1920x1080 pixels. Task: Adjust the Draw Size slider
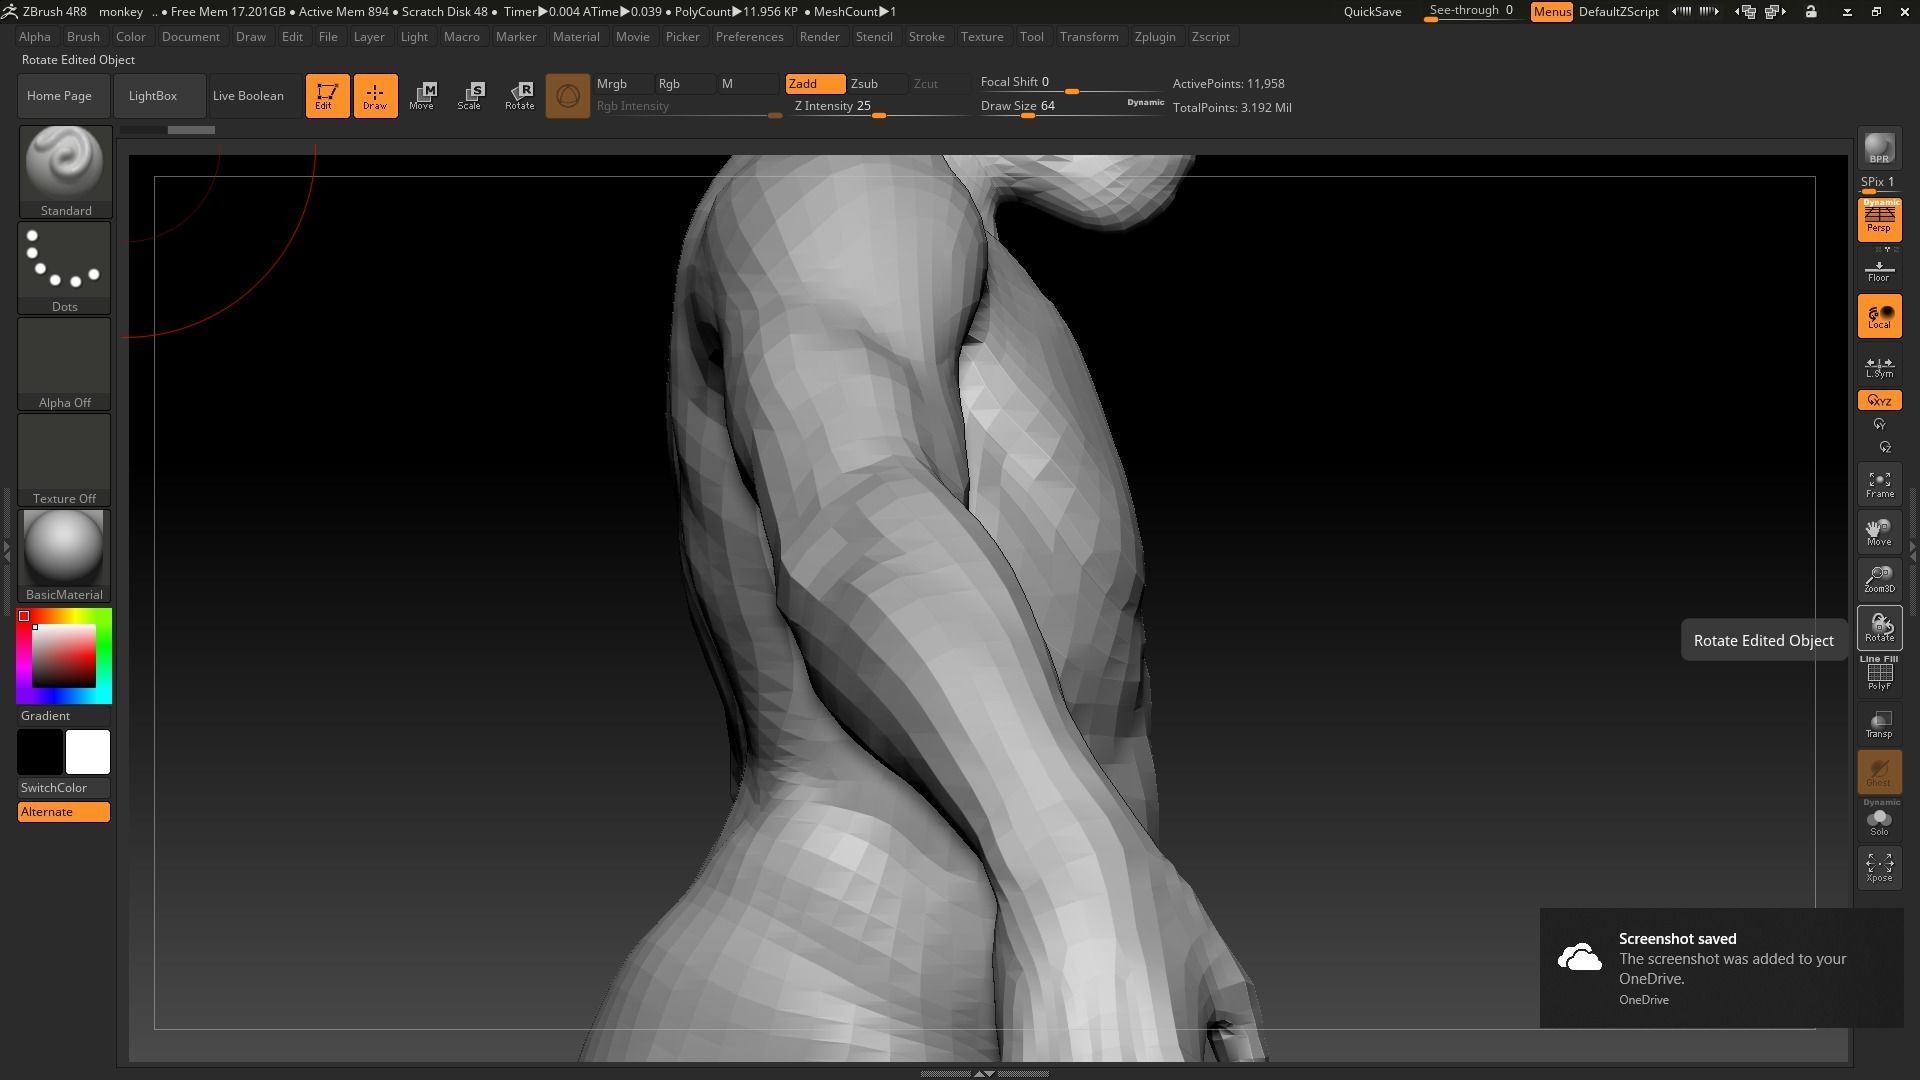coord(1071,107)
